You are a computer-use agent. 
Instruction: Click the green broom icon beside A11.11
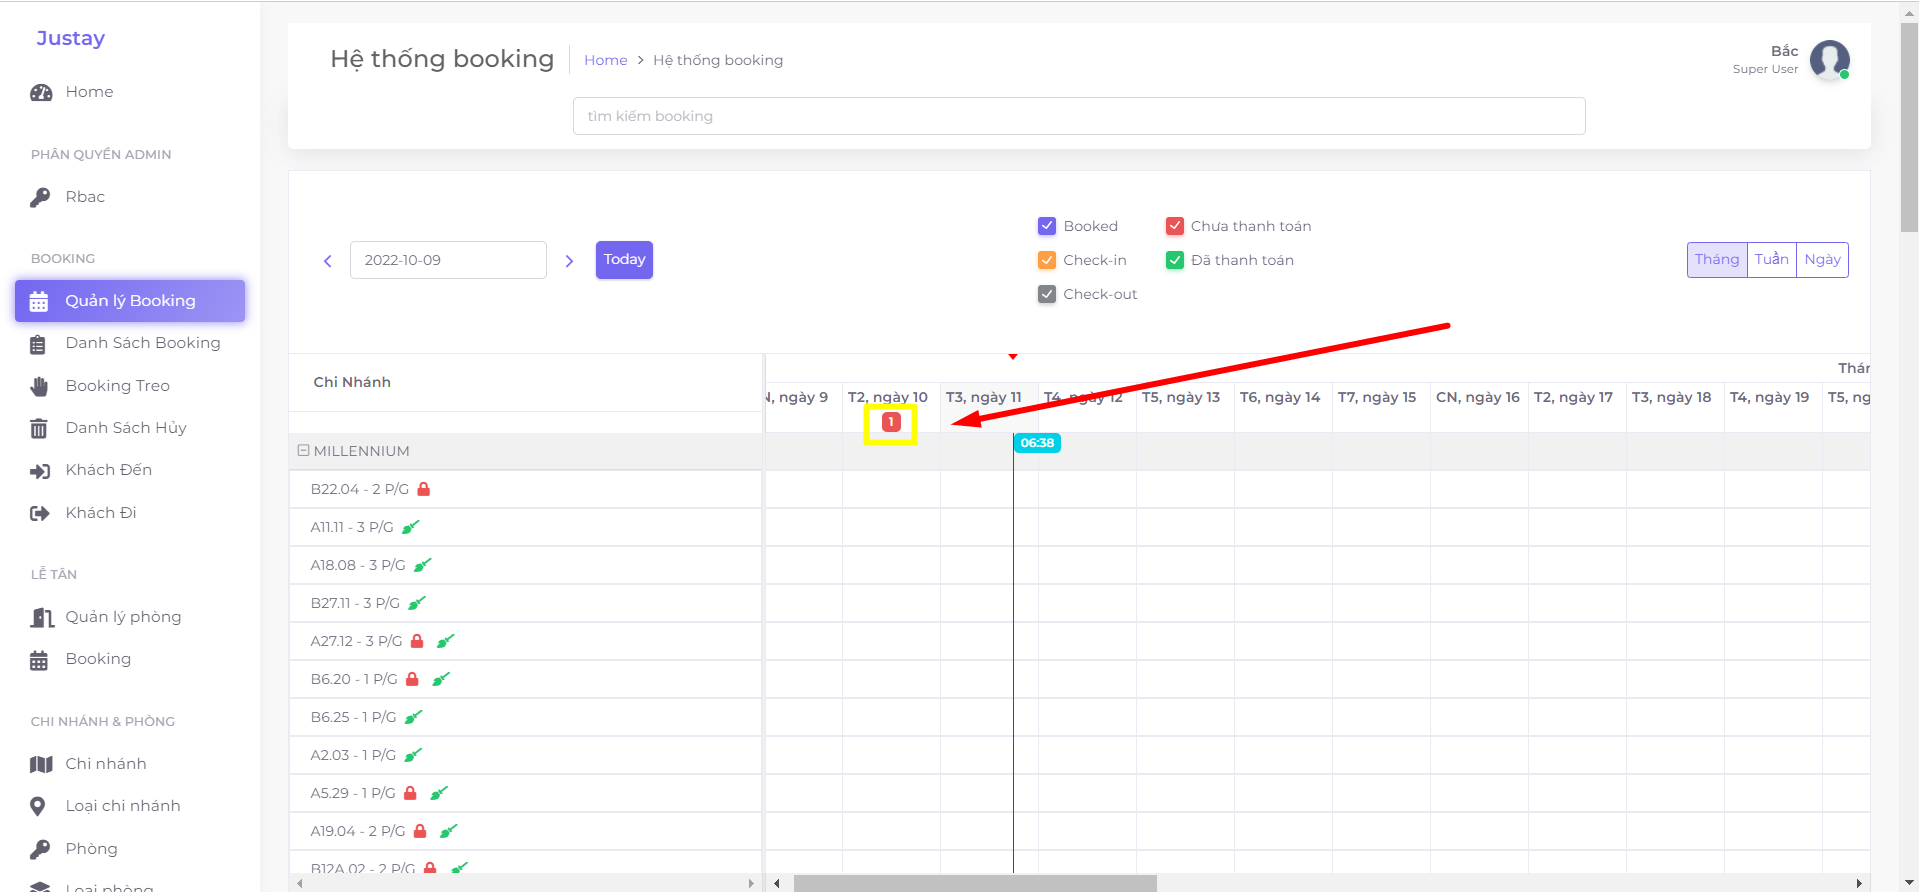coord(411,527)
